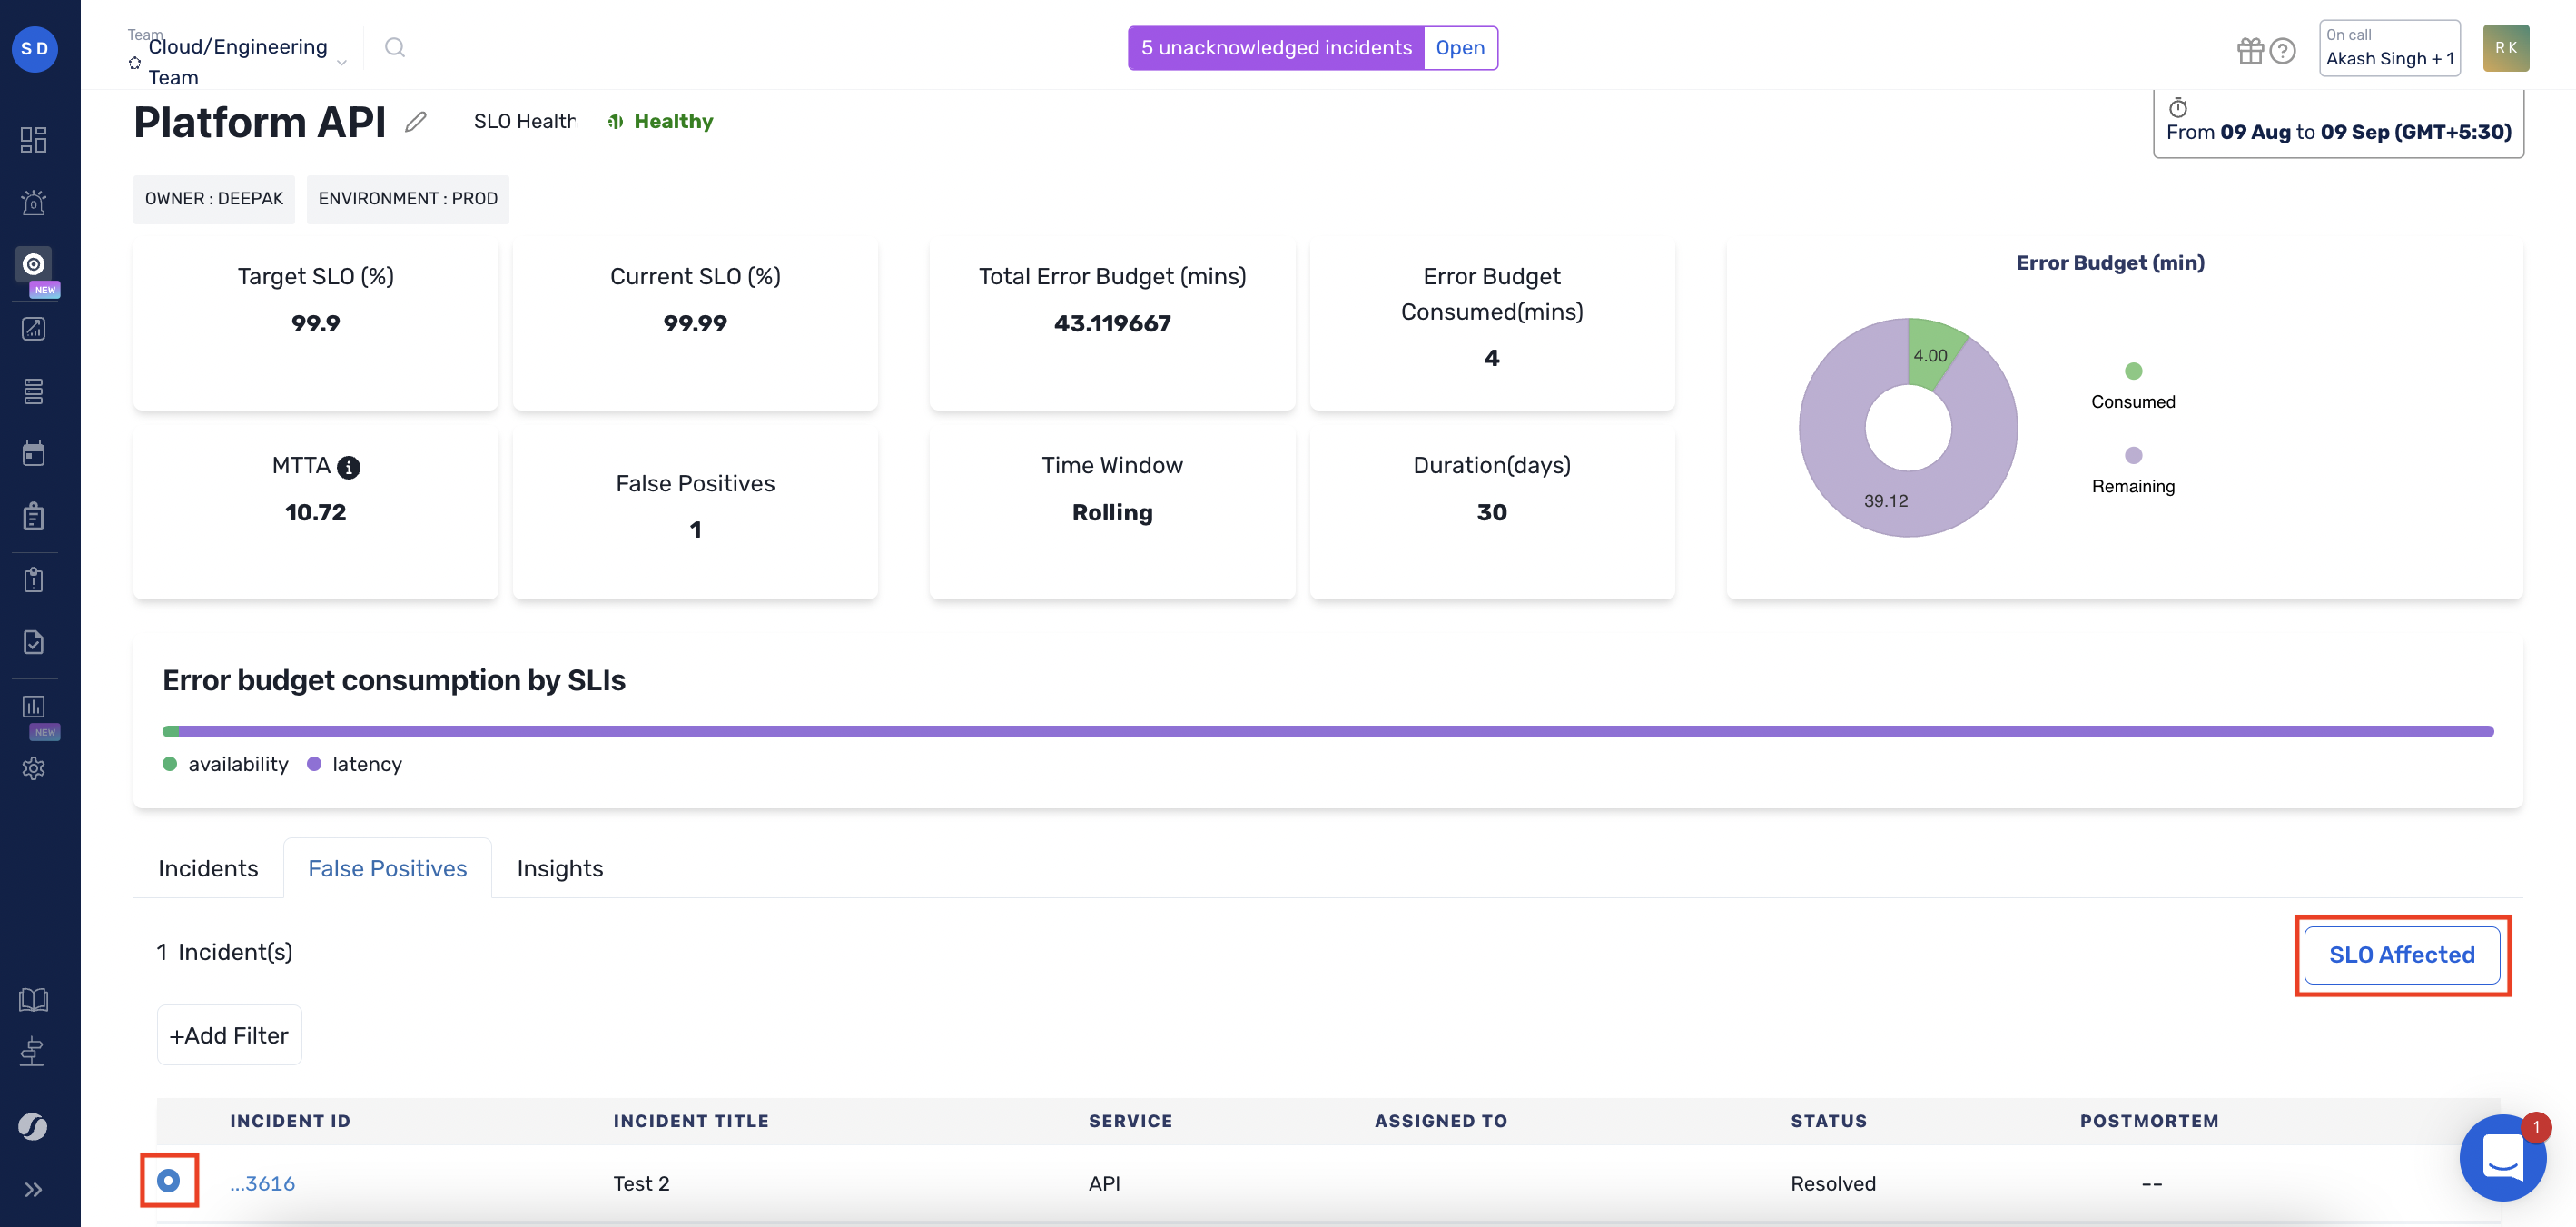Open the Dashboard from the sidebar

33,139
